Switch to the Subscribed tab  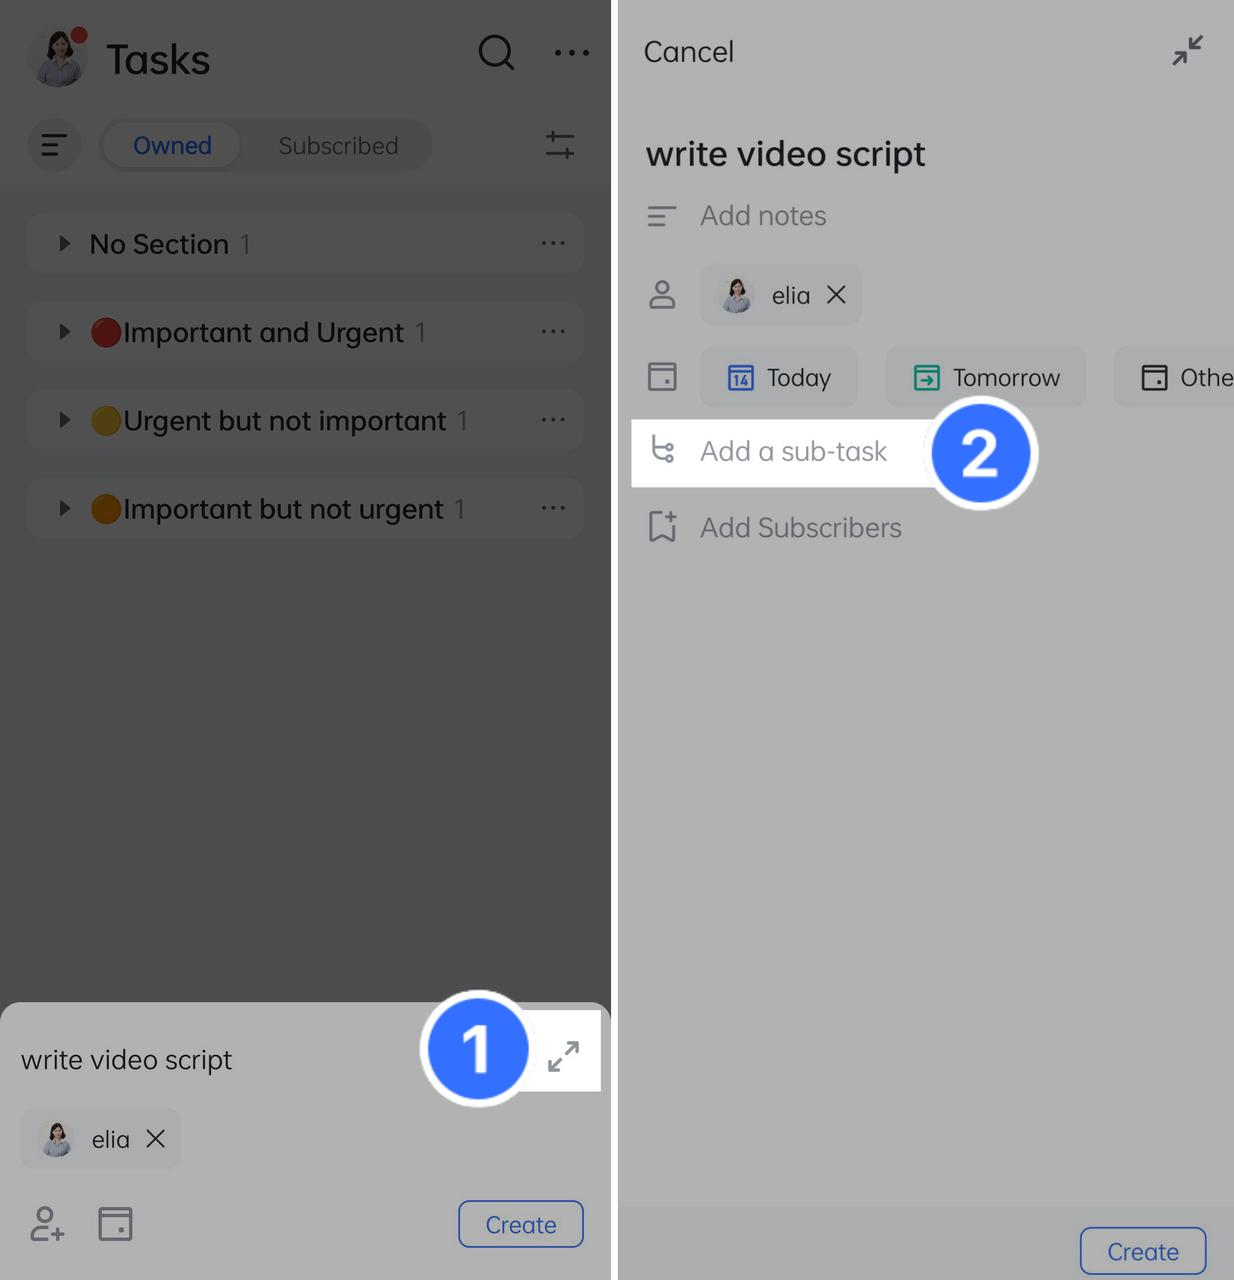tap(338, 146)
